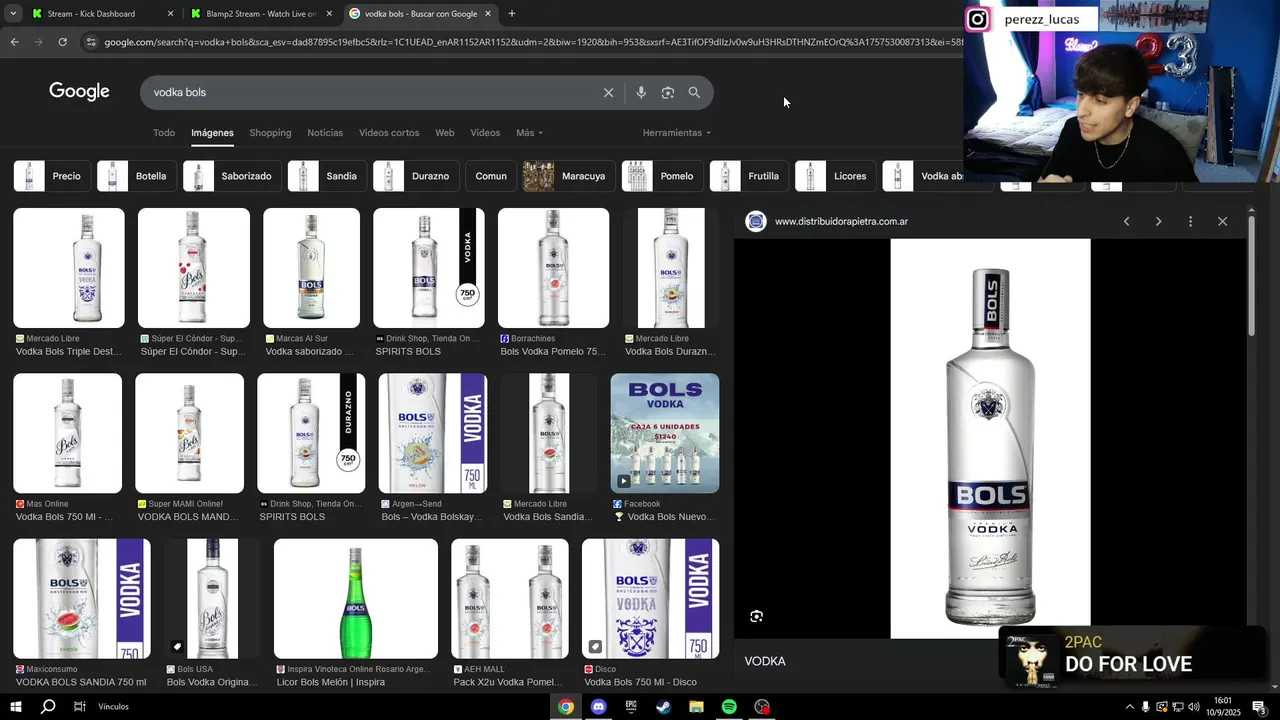The image size is (1280, 720).
Task: Clear the search box with the X icon
Action: [x=608, y=92]
